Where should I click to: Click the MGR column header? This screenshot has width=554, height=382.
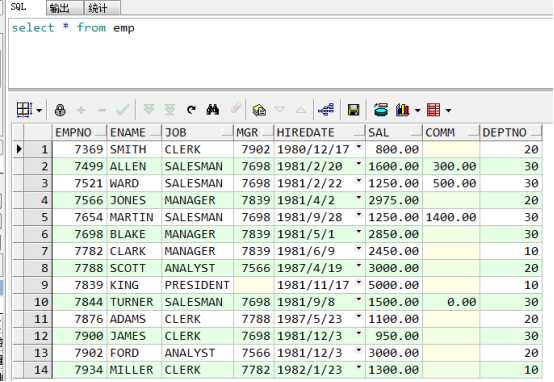click(253, 132)
